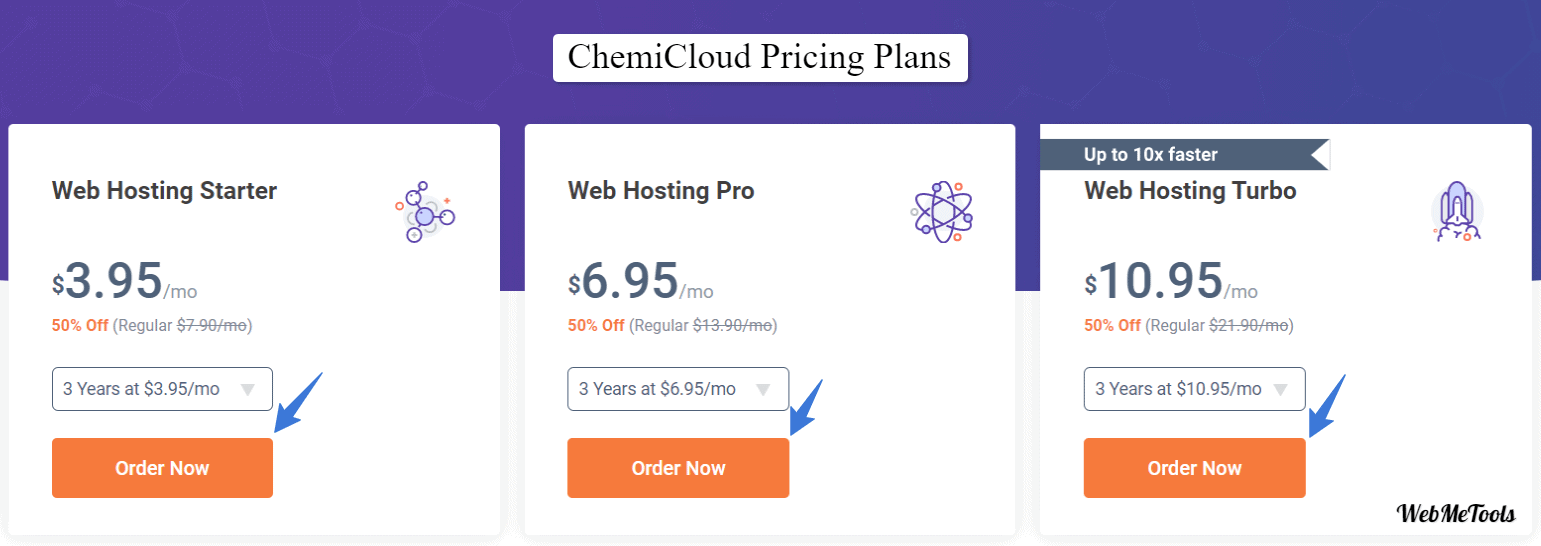Viewport: 1541px width, 546px height.
Task: Click the Regular $7.90/mo strikethrough price
Action: click(x=182, y=325)
